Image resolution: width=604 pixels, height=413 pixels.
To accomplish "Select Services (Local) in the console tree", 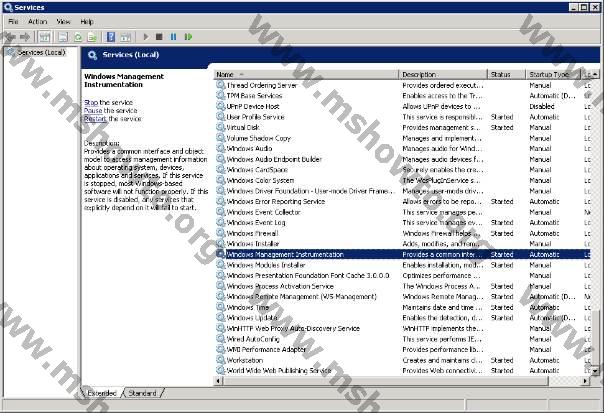I will [x=42, y=52].
